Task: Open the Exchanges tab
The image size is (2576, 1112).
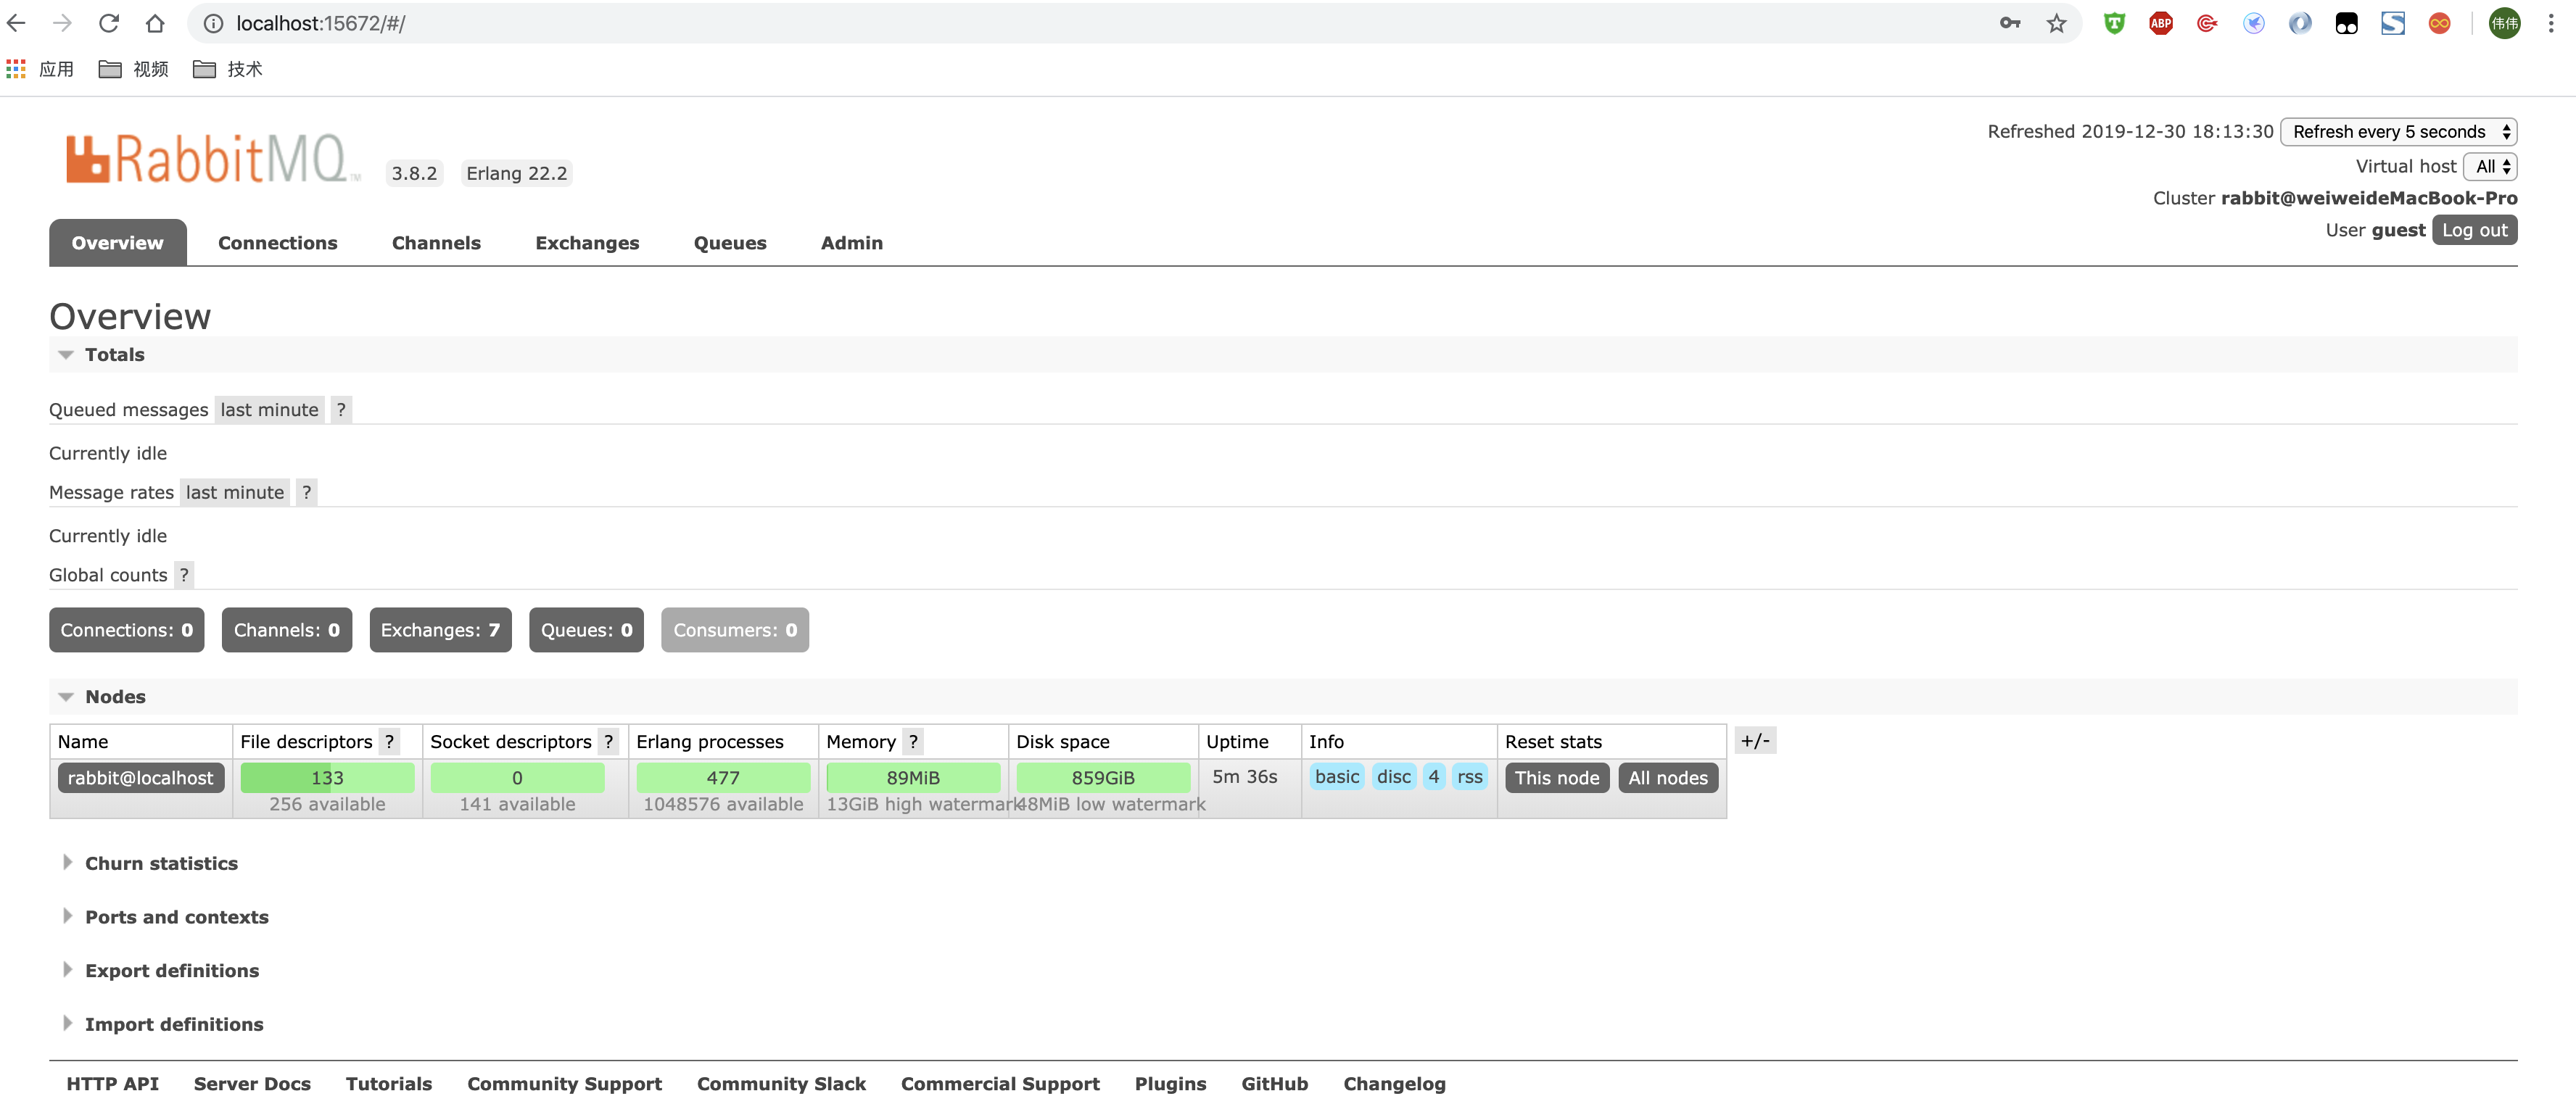Action: coord(586,243)
